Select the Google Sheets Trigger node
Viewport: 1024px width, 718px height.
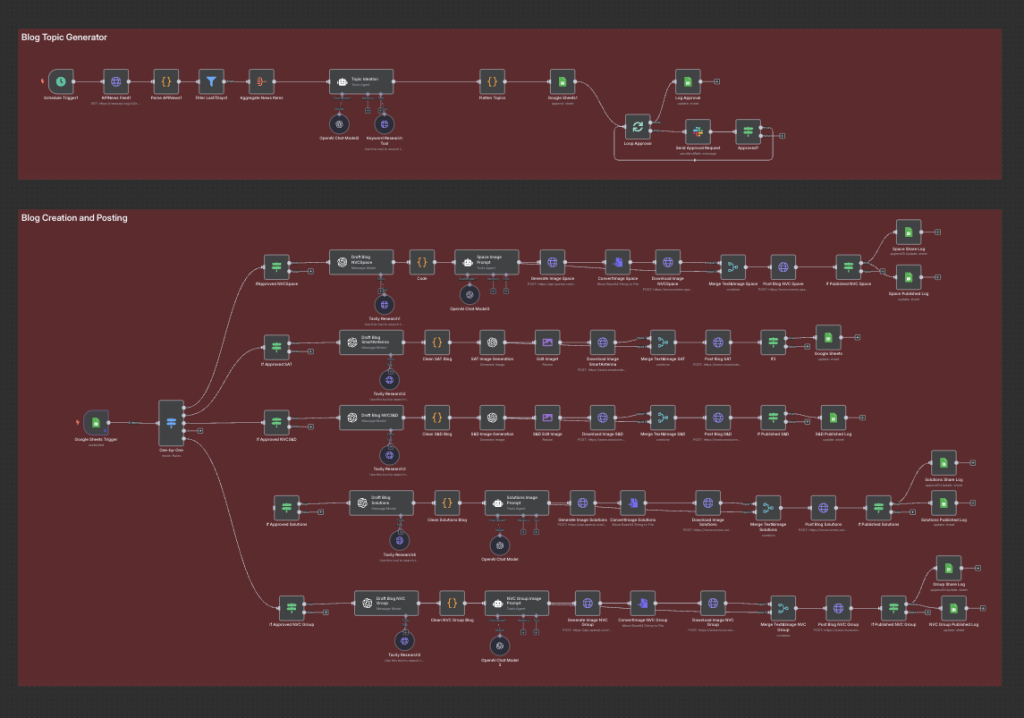(x=96, y=423)
